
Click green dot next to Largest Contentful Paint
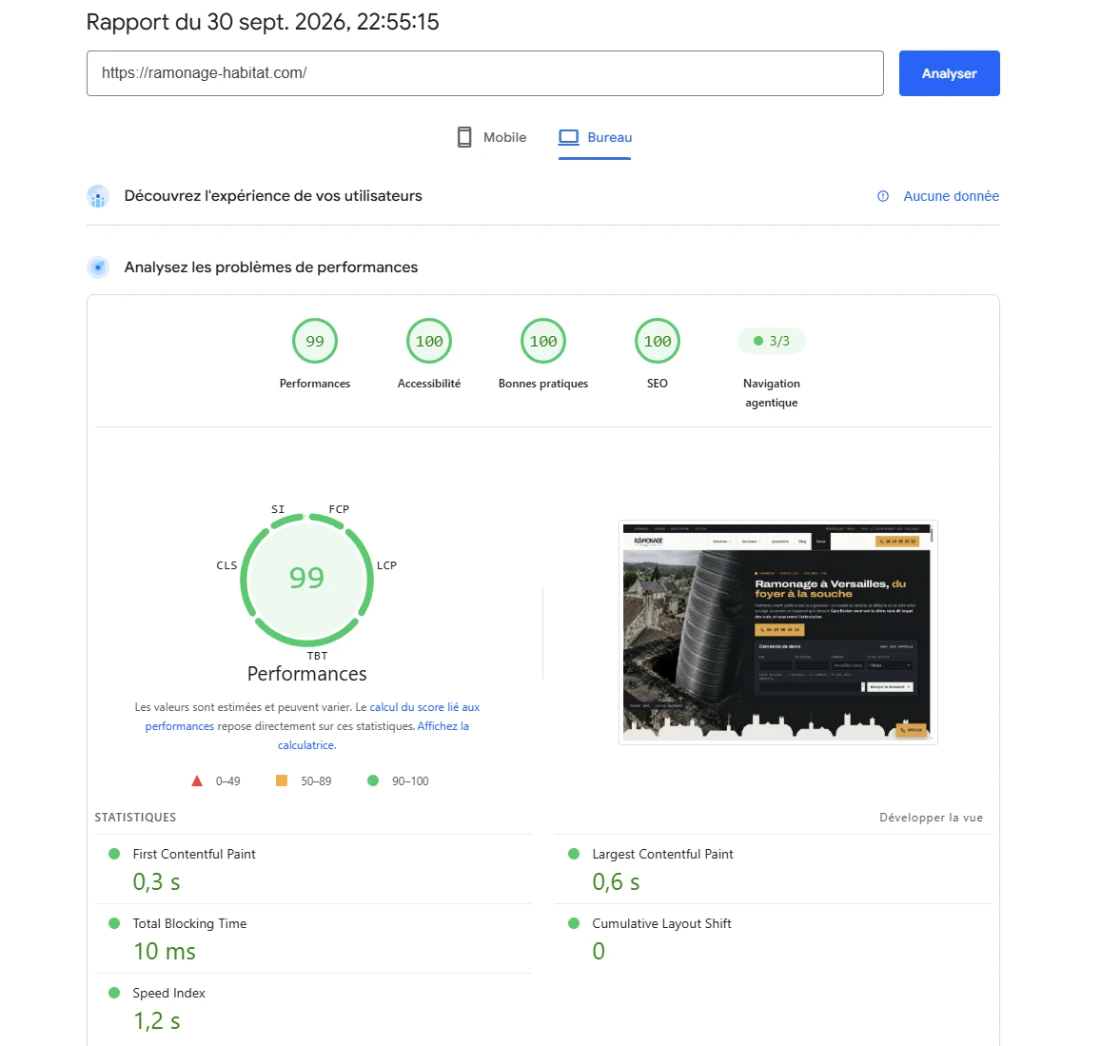coord(574,854)
